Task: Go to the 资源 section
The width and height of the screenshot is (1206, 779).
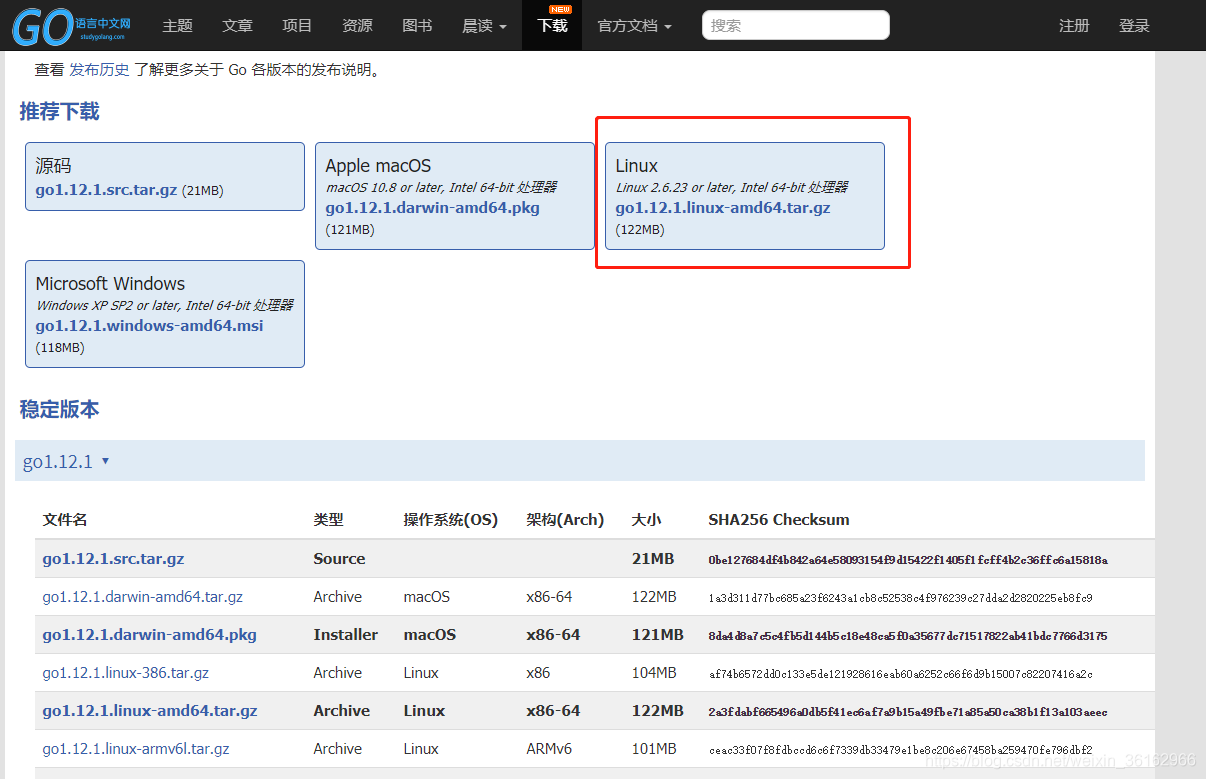Action: 357,26
